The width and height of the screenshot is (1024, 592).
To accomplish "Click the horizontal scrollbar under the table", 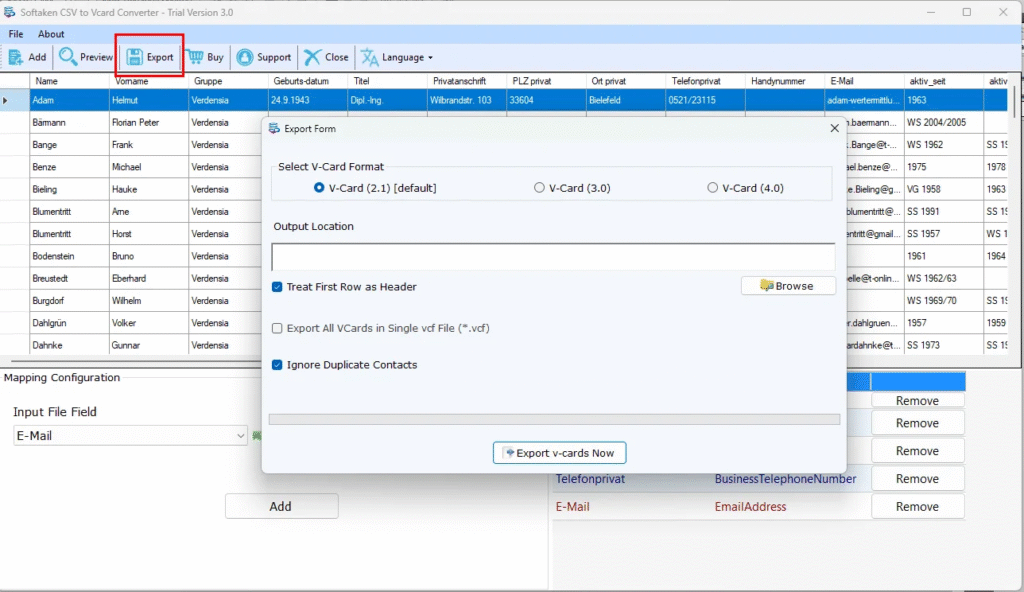I will (136, 361).
